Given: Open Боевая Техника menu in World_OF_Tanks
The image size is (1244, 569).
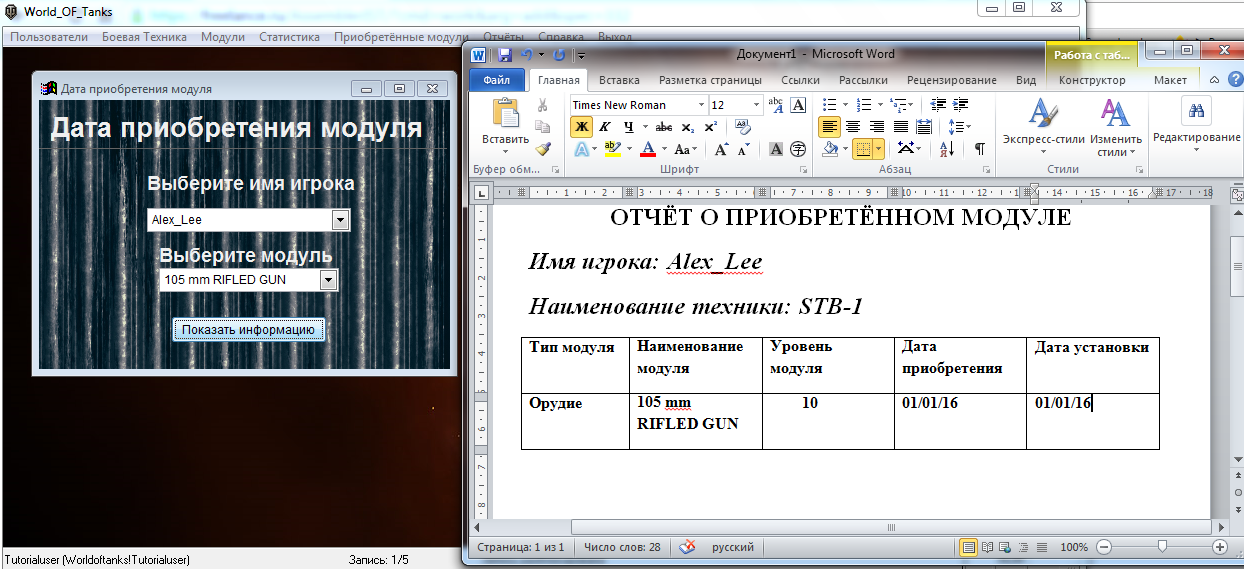Looking at the screenshot, I should click(x=144, y=37).
